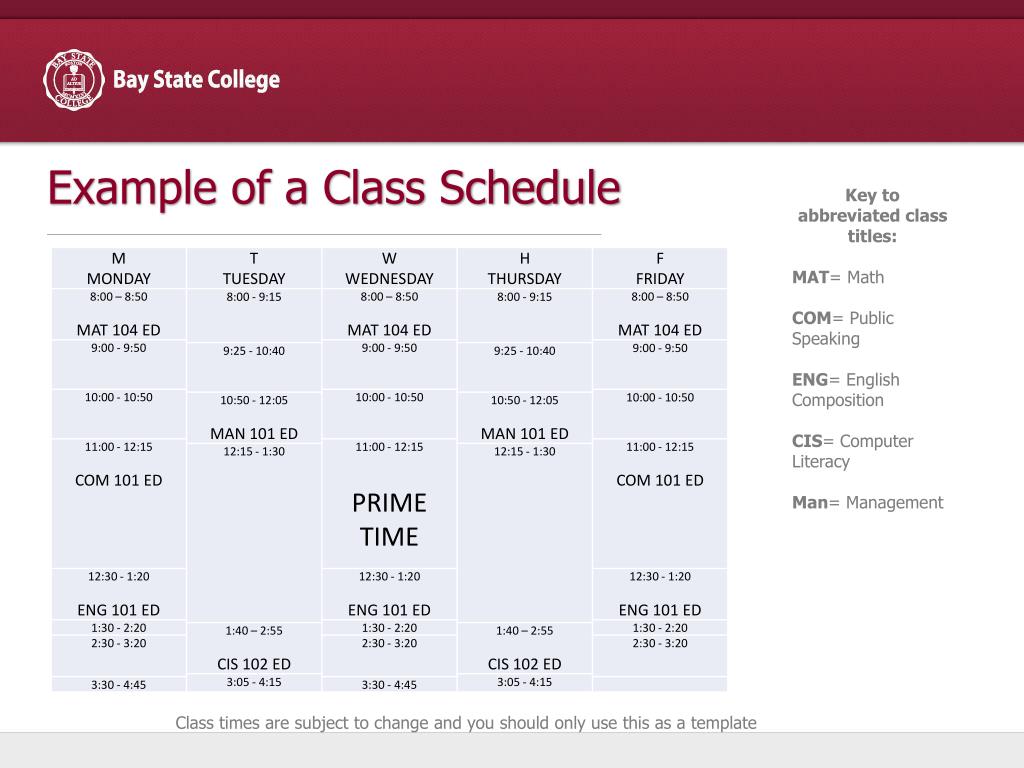Select the "Example of a Class Schedule" title

pyautogui.click(x=334, y=188)
